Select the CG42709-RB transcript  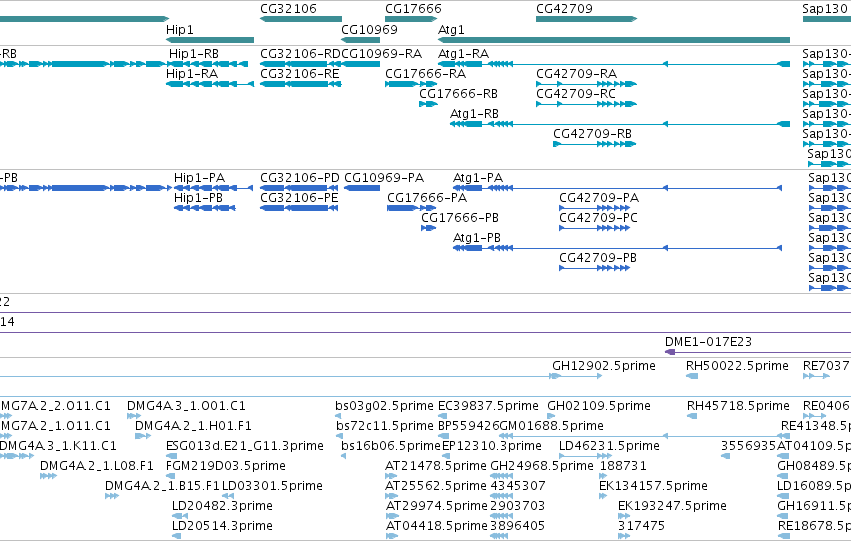[594, 144]
